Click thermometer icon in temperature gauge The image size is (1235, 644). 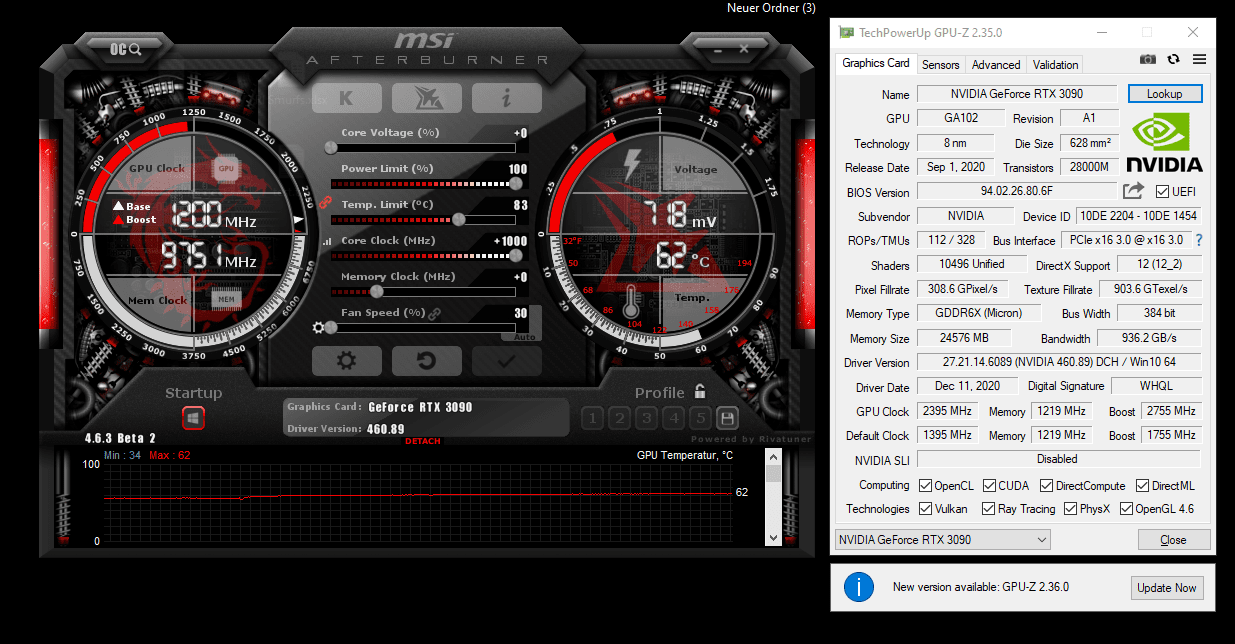630,301
